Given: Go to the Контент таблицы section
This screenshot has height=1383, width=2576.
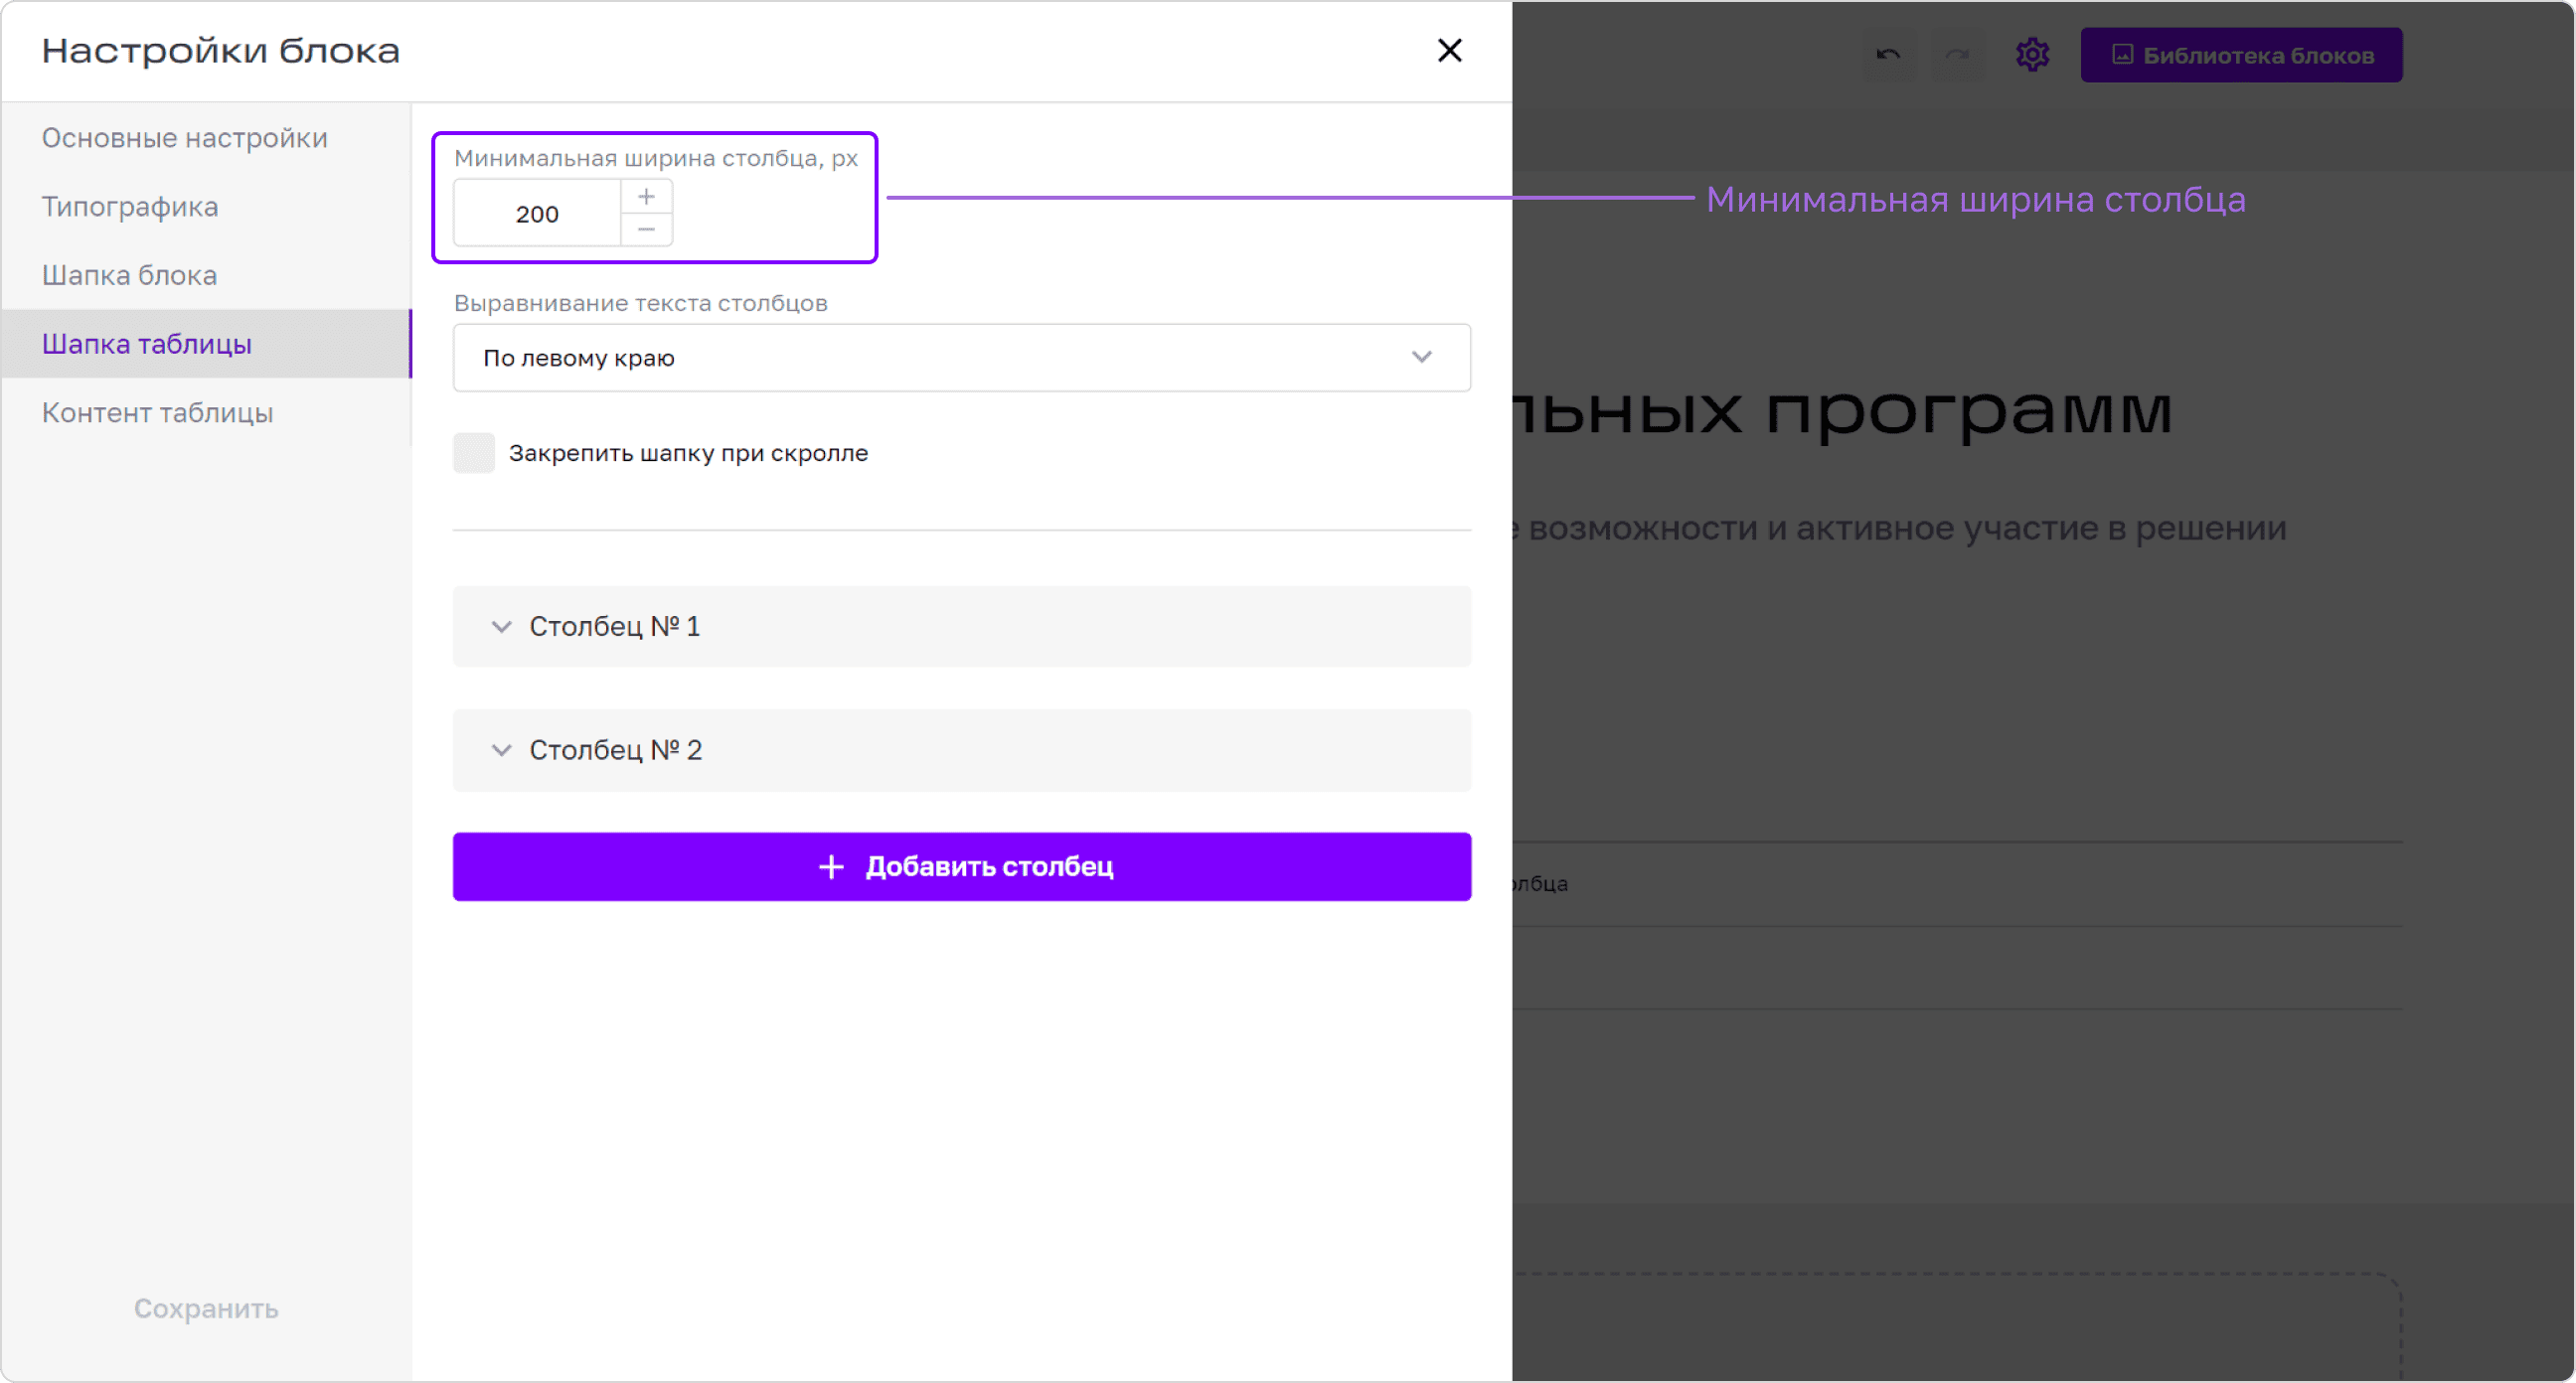Looking at the screenshot, I should point(157,412).
